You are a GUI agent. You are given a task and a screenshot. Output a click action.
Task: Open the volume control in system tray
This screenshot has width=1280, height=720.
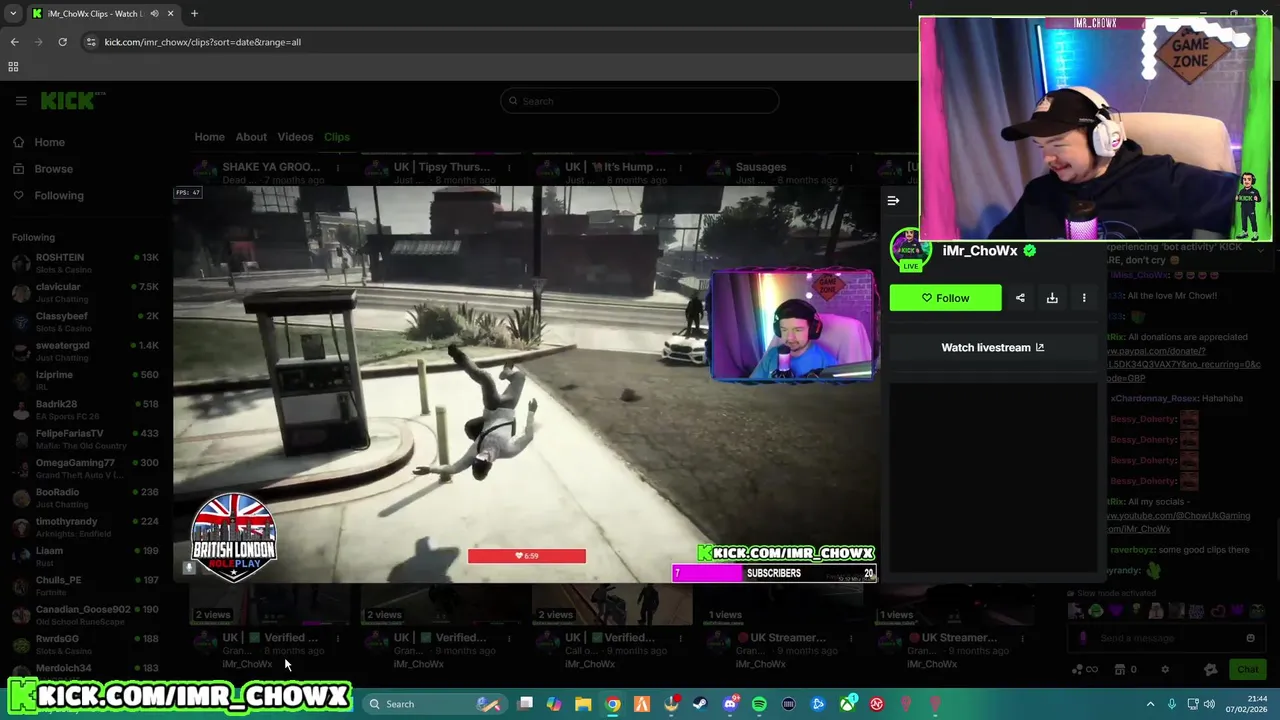(1209, 704)
